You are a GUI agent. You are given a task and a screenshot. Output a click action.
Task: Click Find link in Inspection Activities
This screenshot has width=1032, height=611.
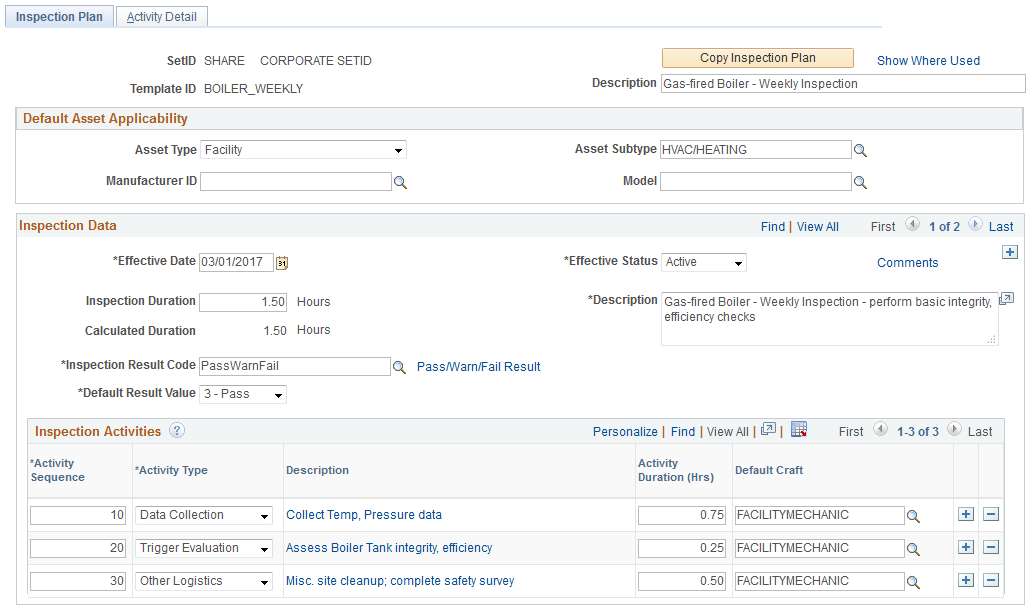(x=683, y=431)
